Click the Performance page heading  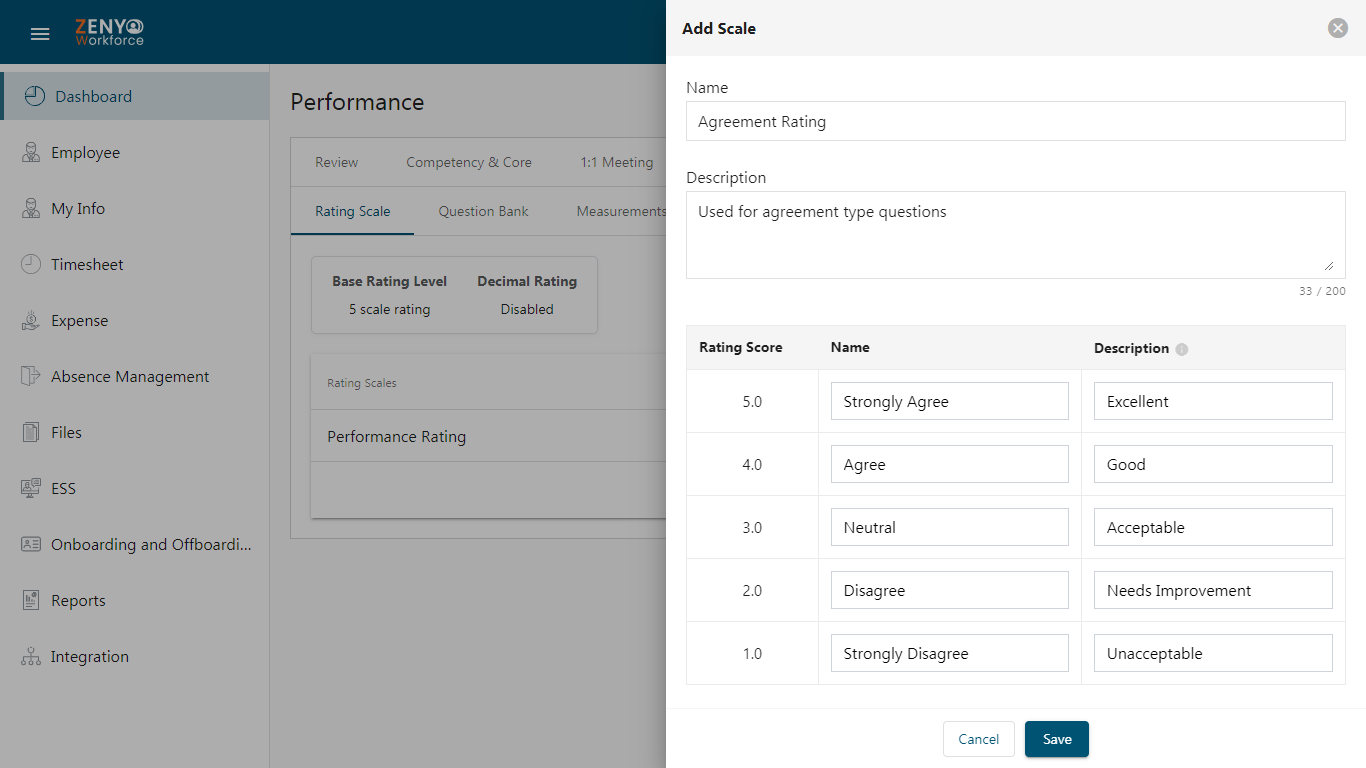[x=357, y=102]
